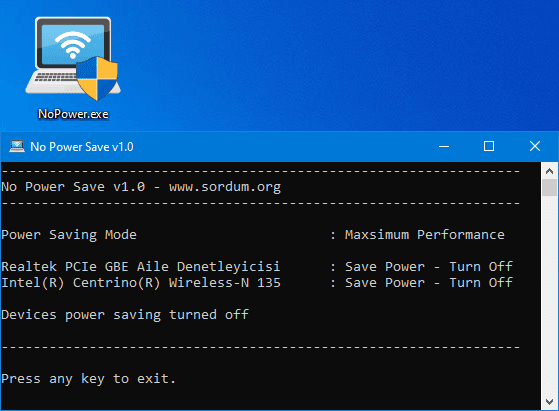Minimize the No Power Save window
Viewport: 559px width, 411px height.
[x=444, y=146]
